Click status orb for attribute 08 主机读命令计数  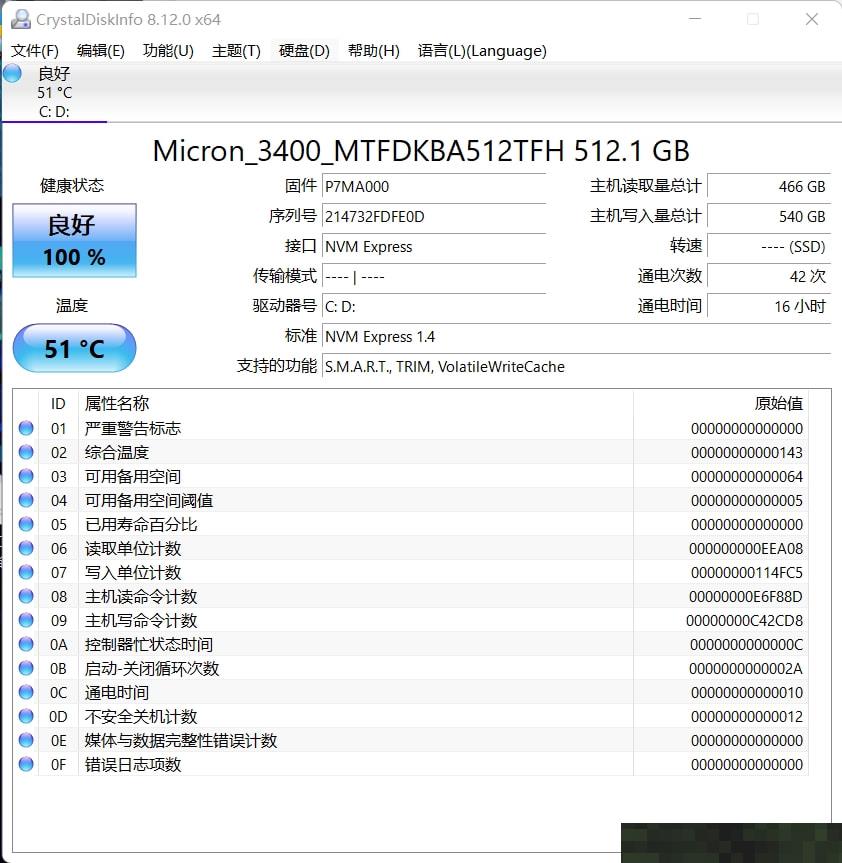point(26,596)
